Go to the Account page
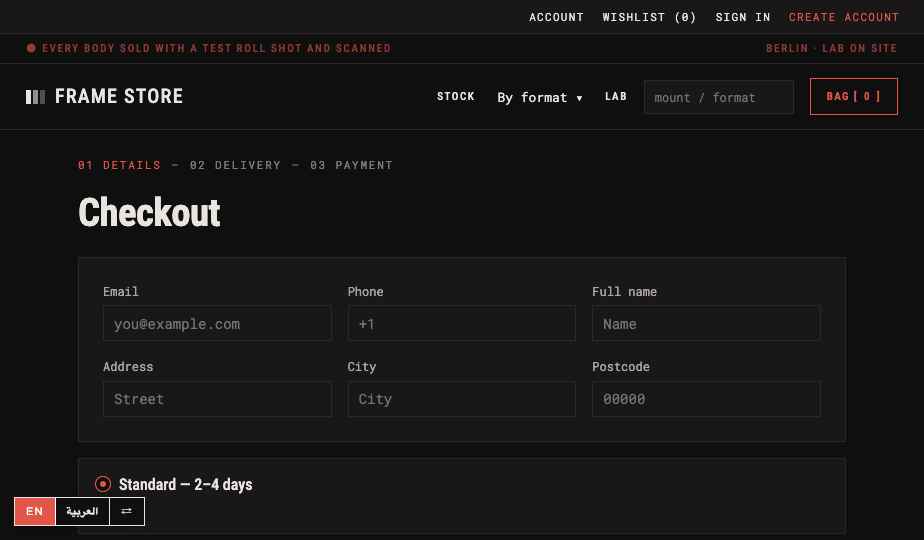The height and width of the screenshot is (540, 924). 556,17
